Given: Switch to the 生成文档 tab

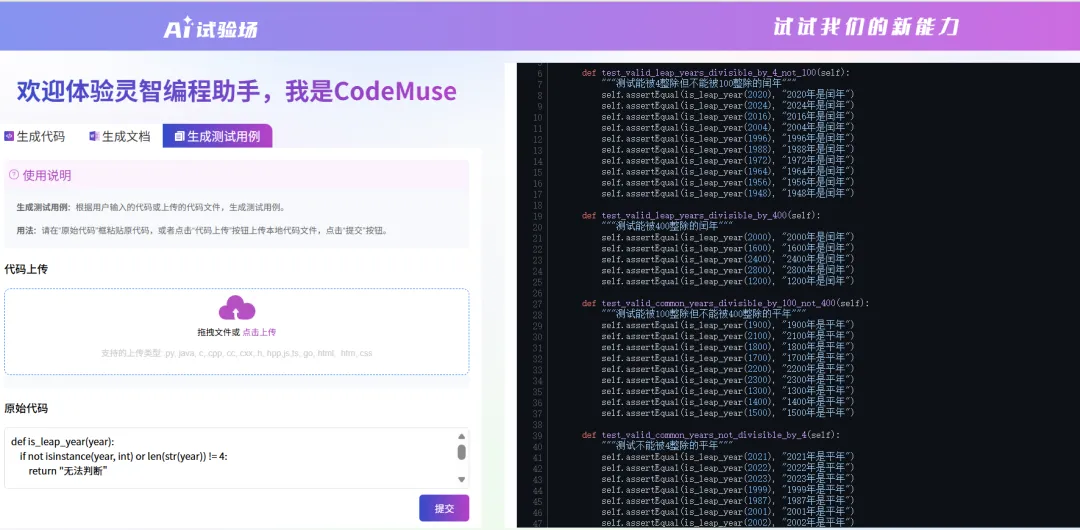Looking at the screenshot, I should click(120, 136).
